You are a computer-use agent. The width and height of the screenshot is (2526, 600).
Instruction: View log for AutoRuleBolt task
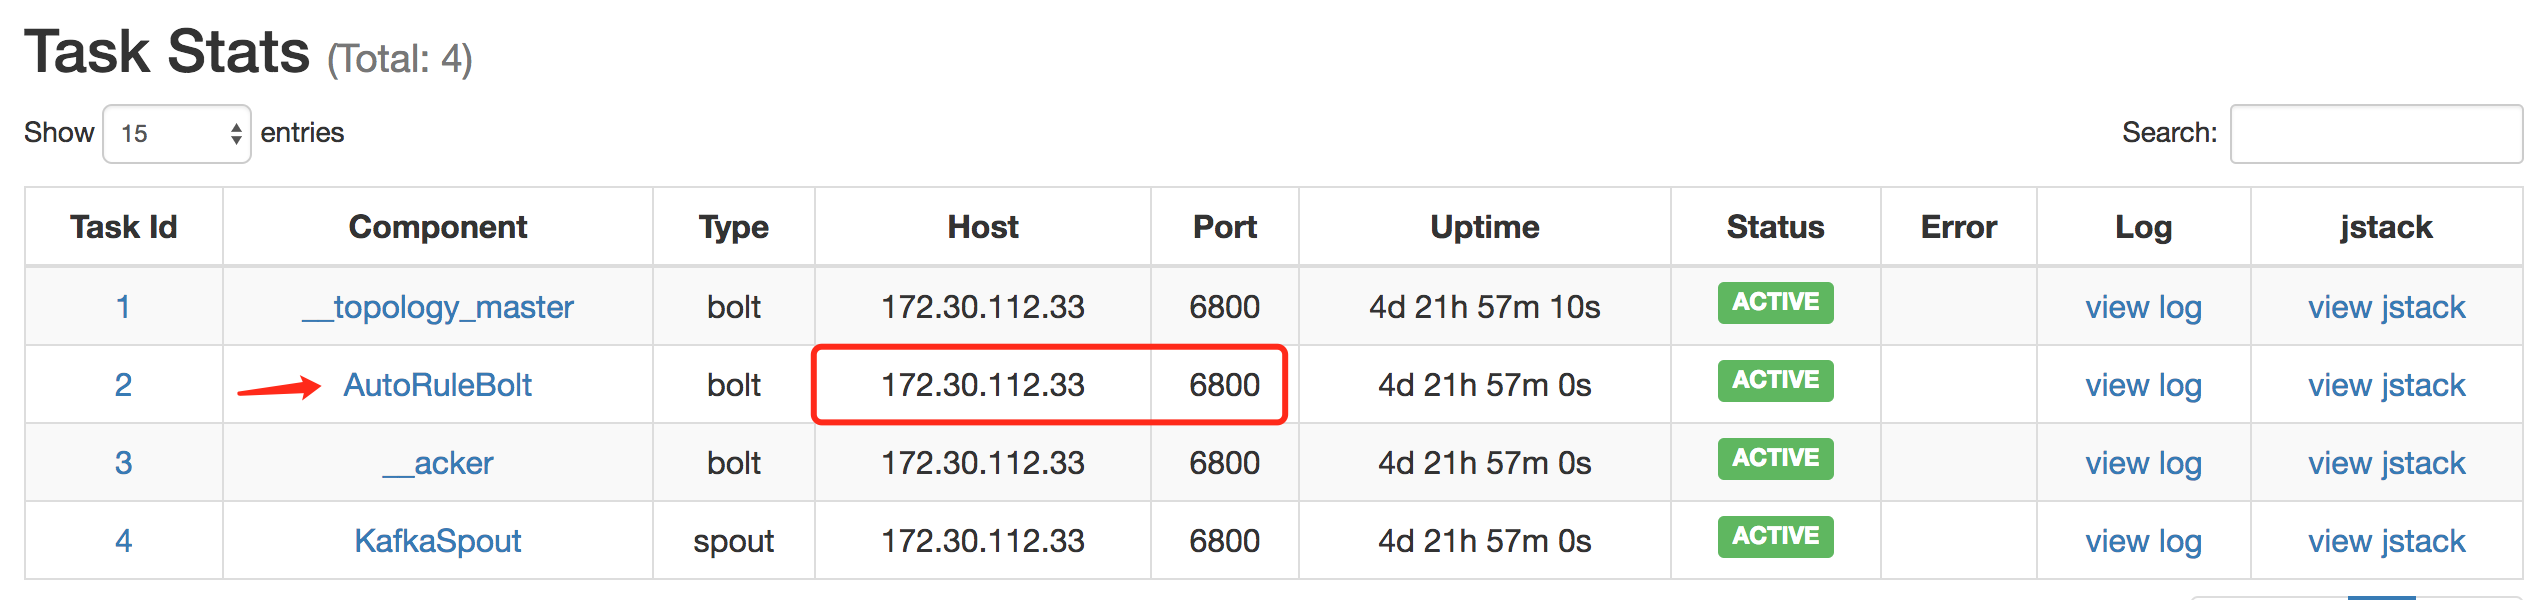click(x=2143, y=385)
